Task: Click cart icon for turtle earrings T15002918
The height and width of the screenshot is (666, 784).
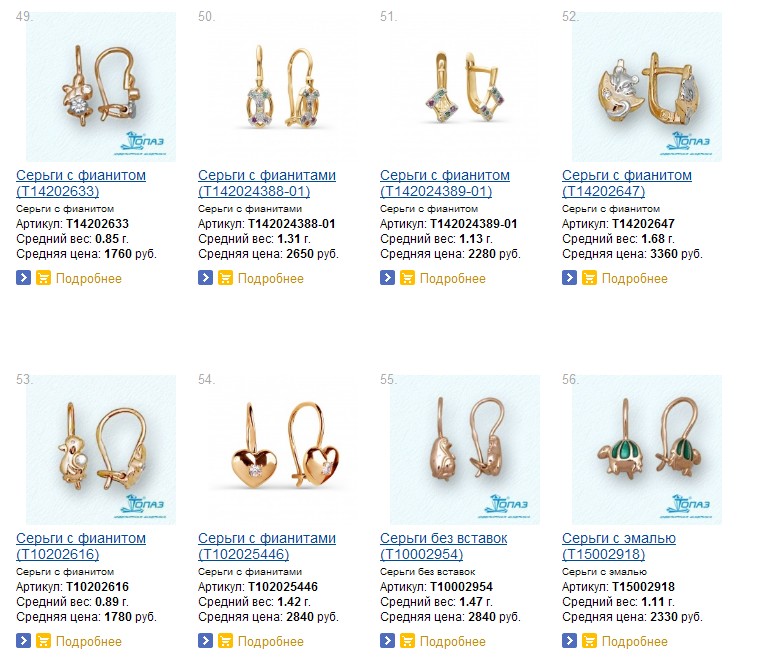Action: (x=590, y=640)
